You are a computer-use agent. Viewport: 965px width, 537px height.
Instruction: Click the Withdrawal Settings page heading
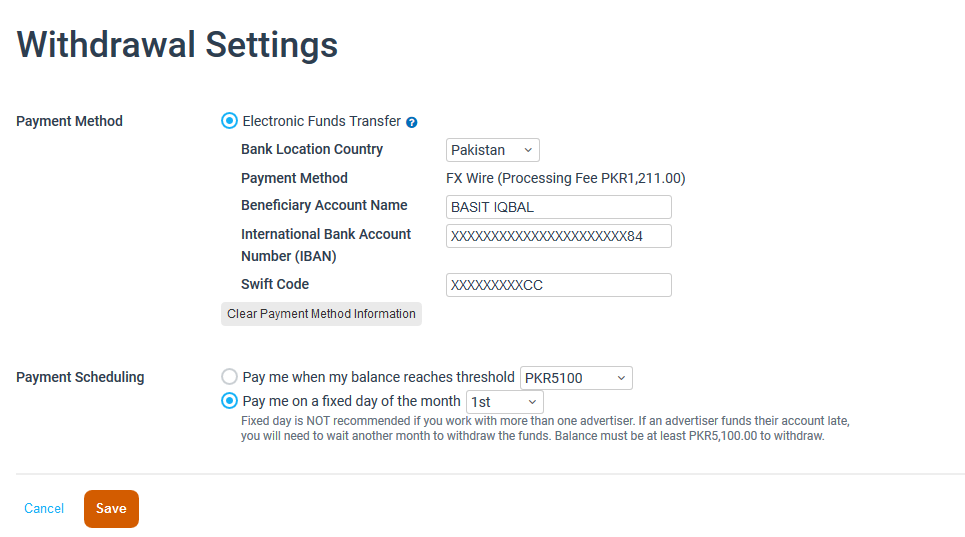(x=177, y=45)
